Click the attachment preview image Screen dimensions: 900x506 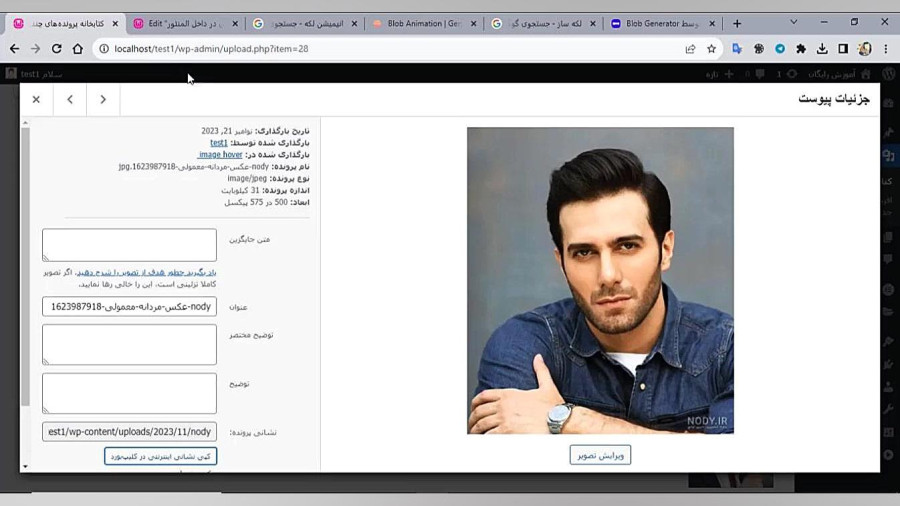(x=600, y=281)
